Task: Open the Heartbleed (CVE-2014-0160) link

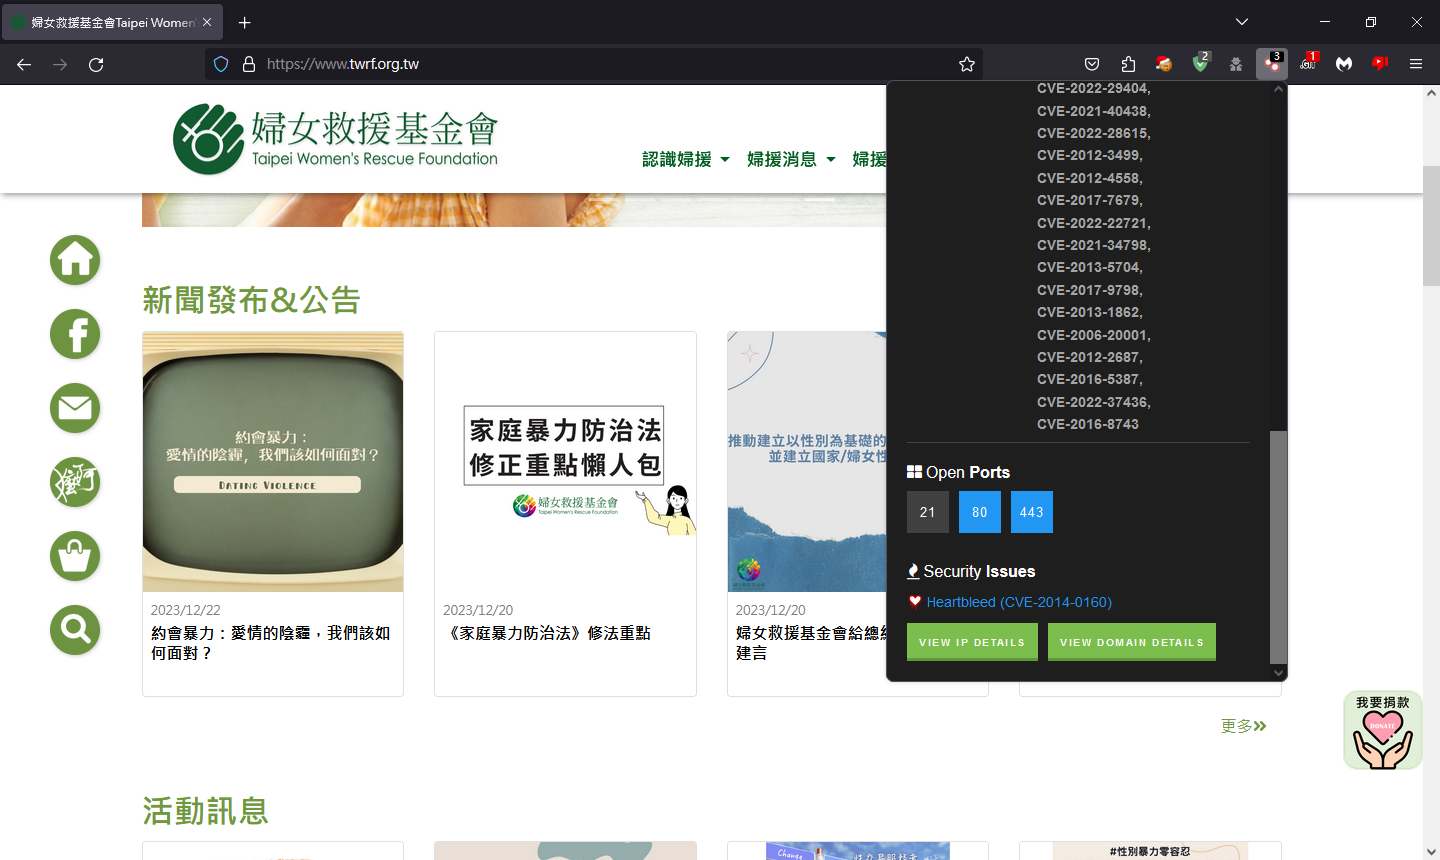Action: [1019, 602]
